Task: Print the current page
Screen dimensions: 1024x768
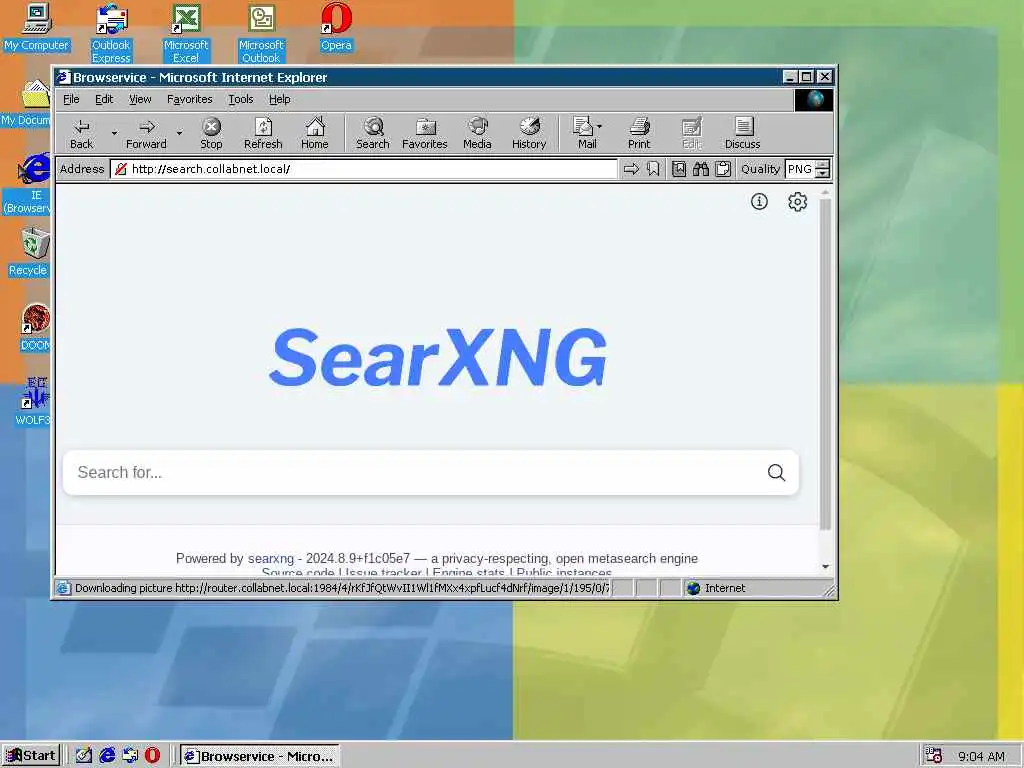Action: (x=639, y=133)
